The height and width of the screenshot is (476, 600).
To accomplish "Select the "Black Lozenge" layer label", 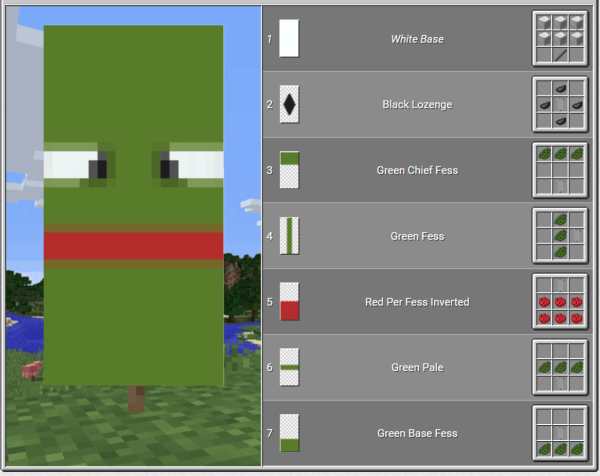I will coord(417,104).
